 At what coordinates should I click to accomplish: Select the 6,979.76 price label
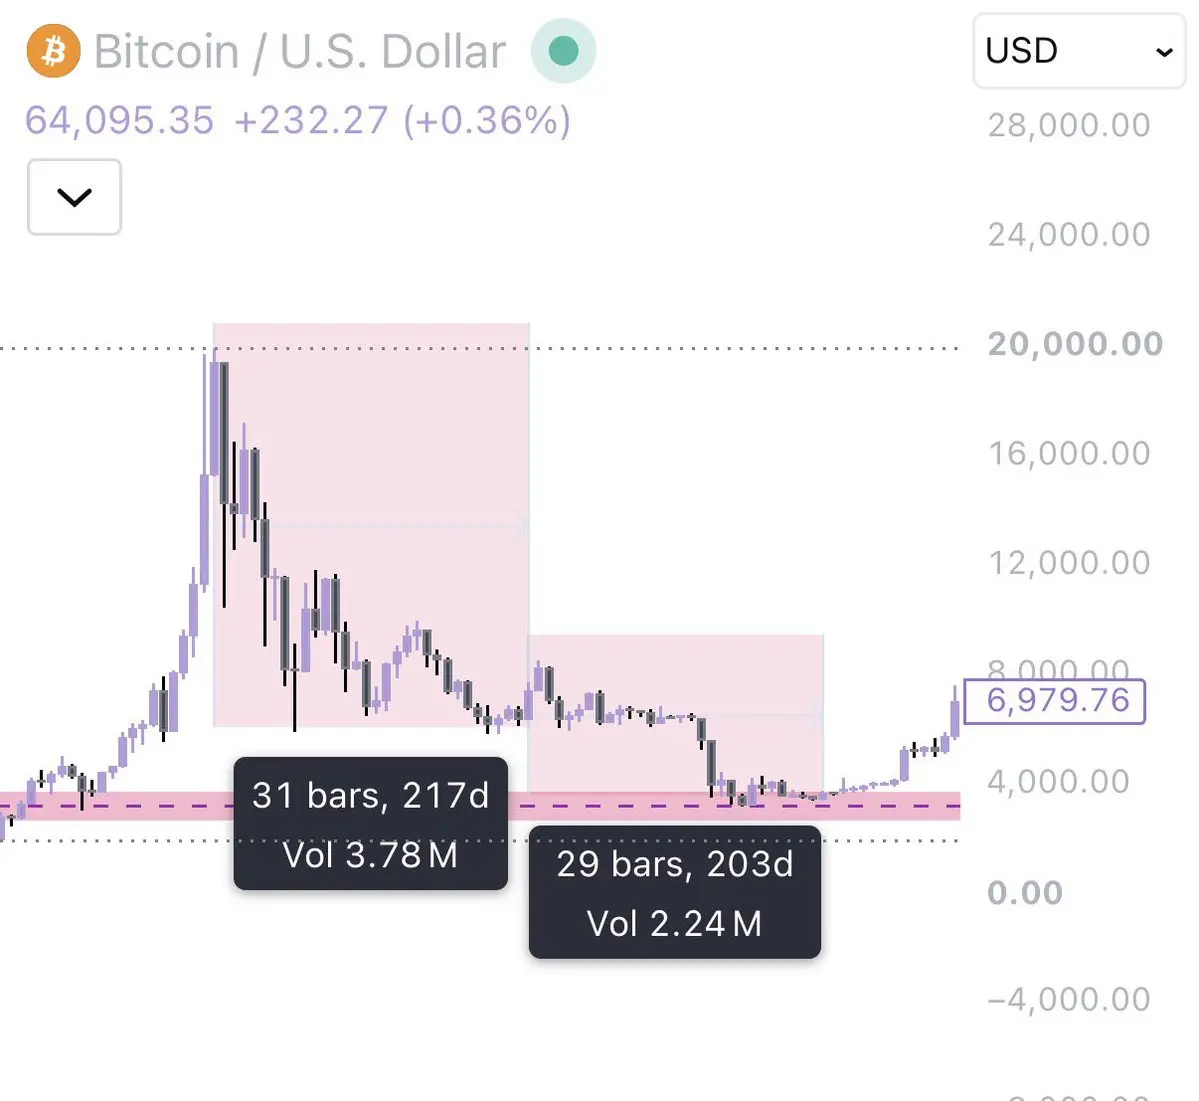(x=1054, y=701)
